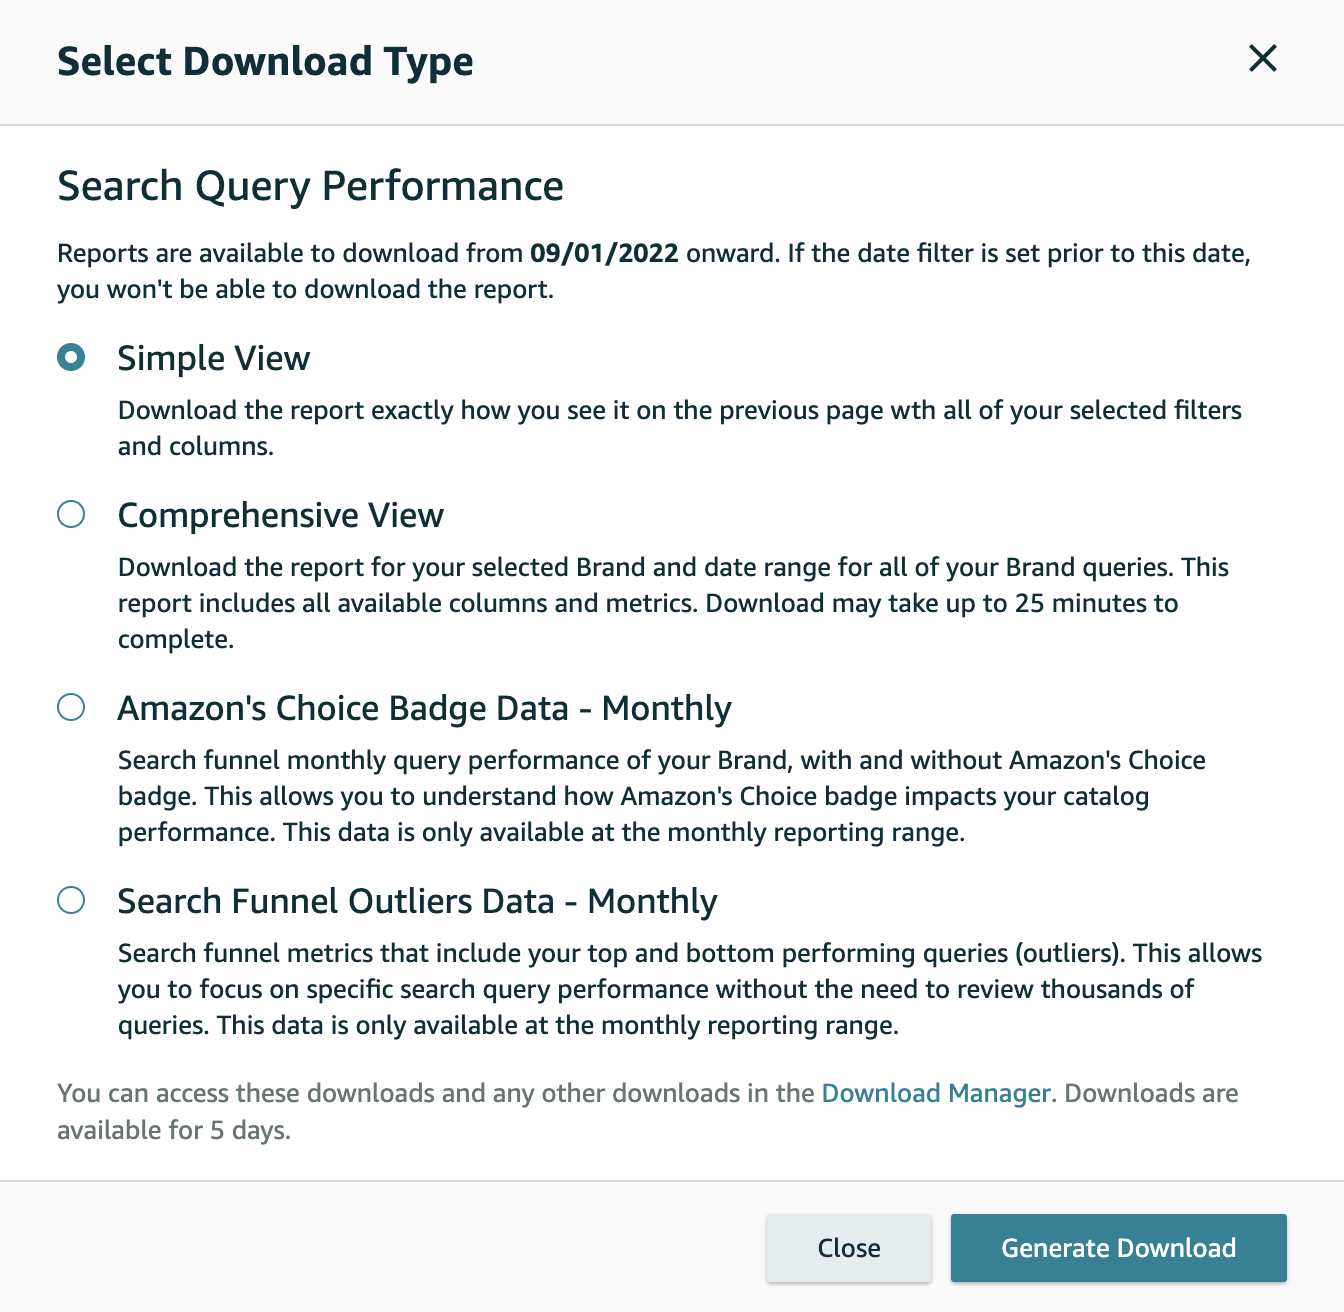Image resolution: width=1344 pixels, height=1312 pixels.
Task: Click the 'Select Download Type' dialog title
Action: pos(265,62)
